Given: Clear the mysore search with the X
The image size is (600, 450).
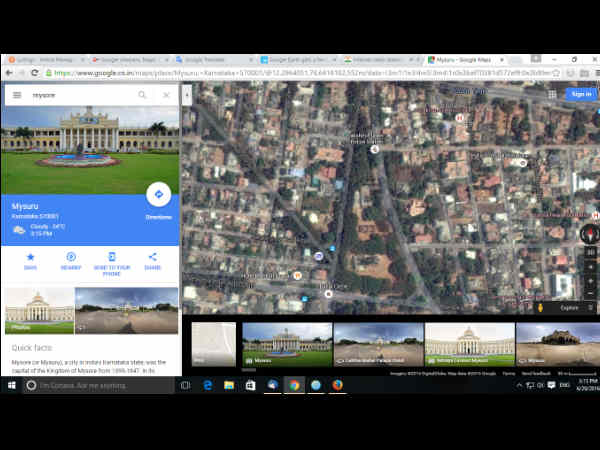Looking at the screenshot, I should [x=166, y=95].
